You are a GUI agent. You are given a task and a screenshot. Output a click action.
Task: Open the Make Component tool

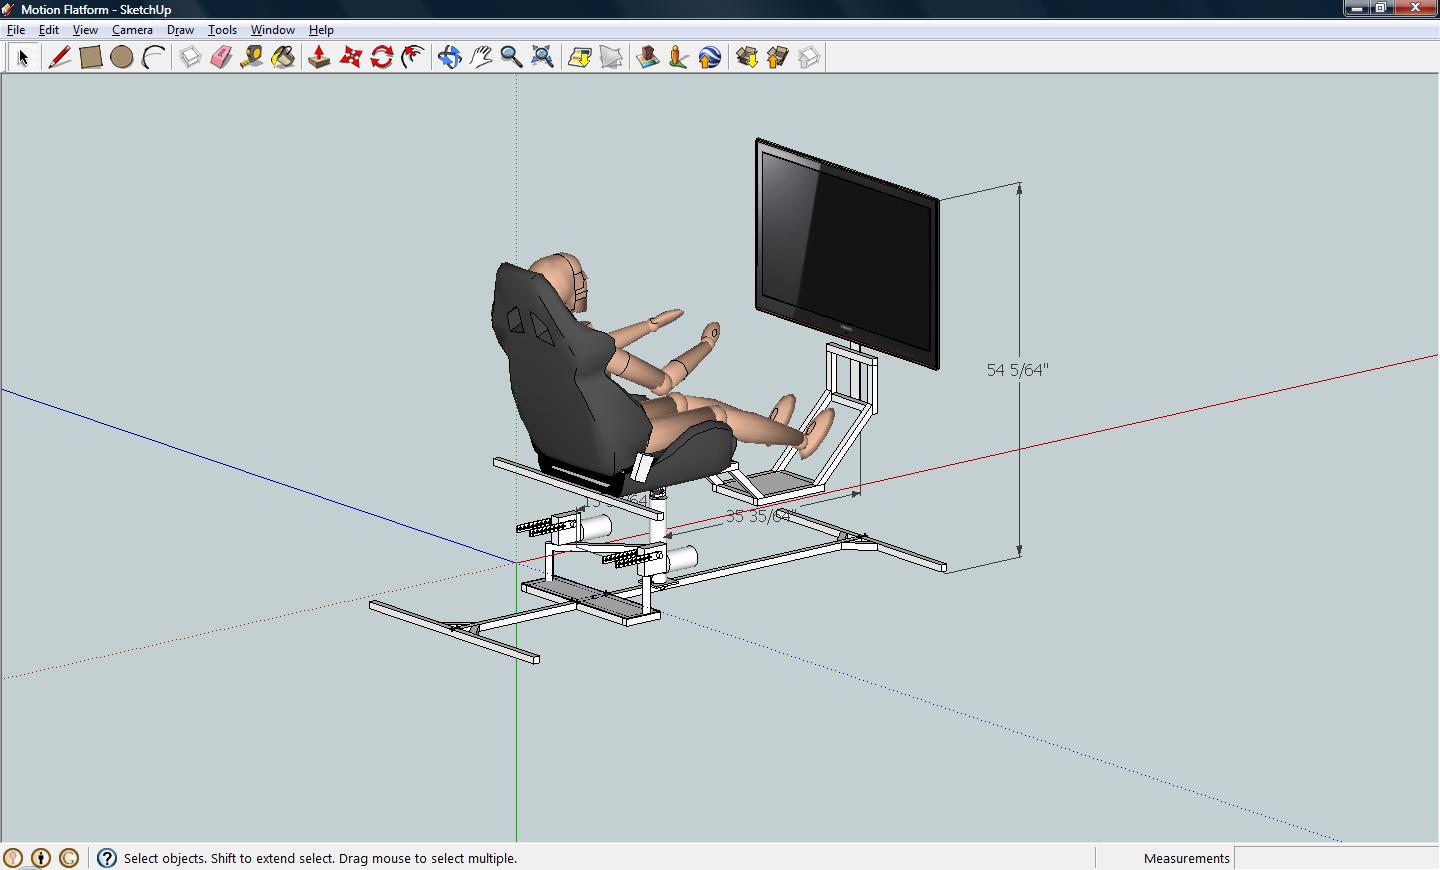190,57
